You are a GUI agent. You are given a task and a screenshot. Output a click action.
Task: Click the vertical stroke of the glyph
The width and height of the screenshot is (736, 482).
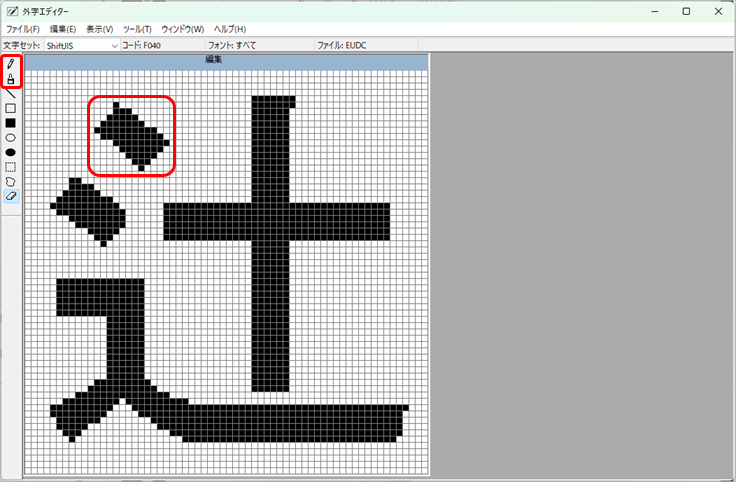coord(272,300)
